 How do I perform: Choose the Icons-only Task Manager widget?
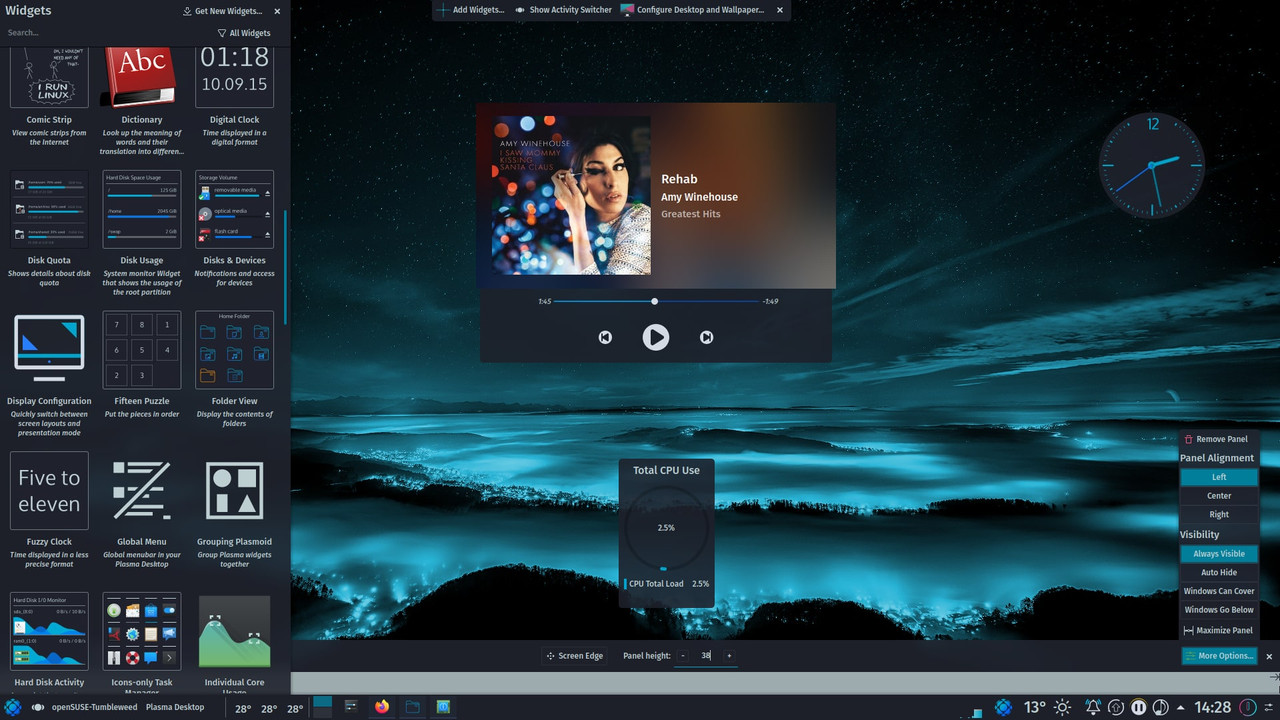point(141,640)
